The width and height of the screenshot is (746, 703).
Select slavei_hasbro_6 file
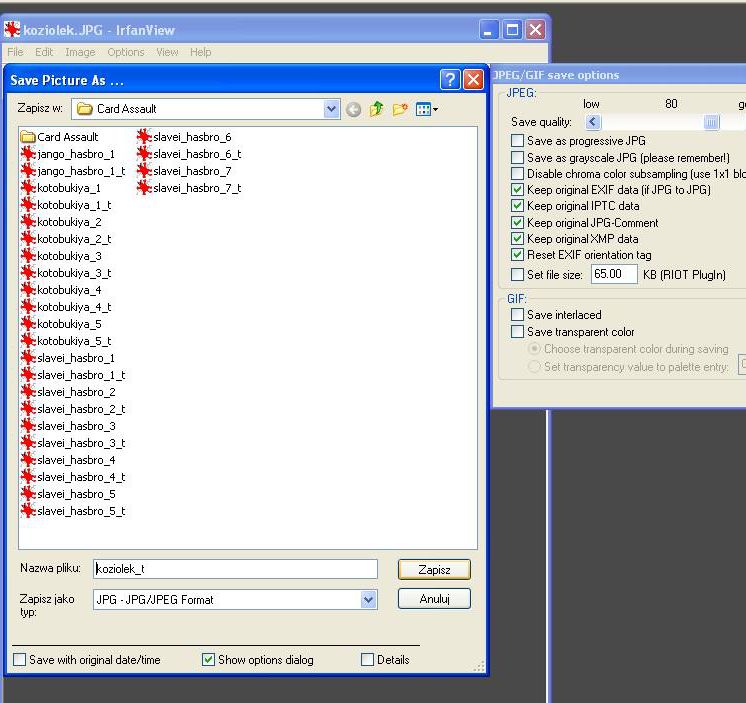pyautogui.click(x=184, y=137)
